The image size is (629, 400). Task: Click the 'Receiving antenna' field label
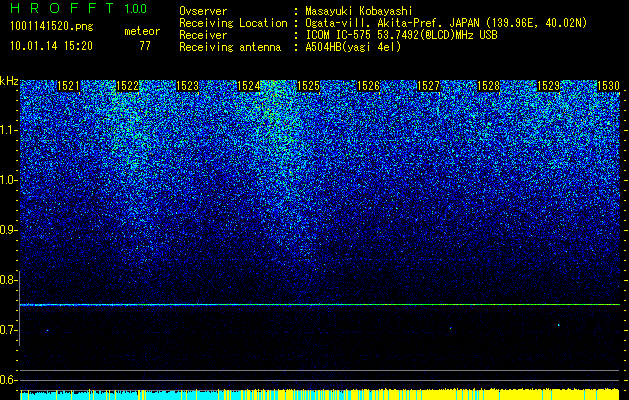230,47
